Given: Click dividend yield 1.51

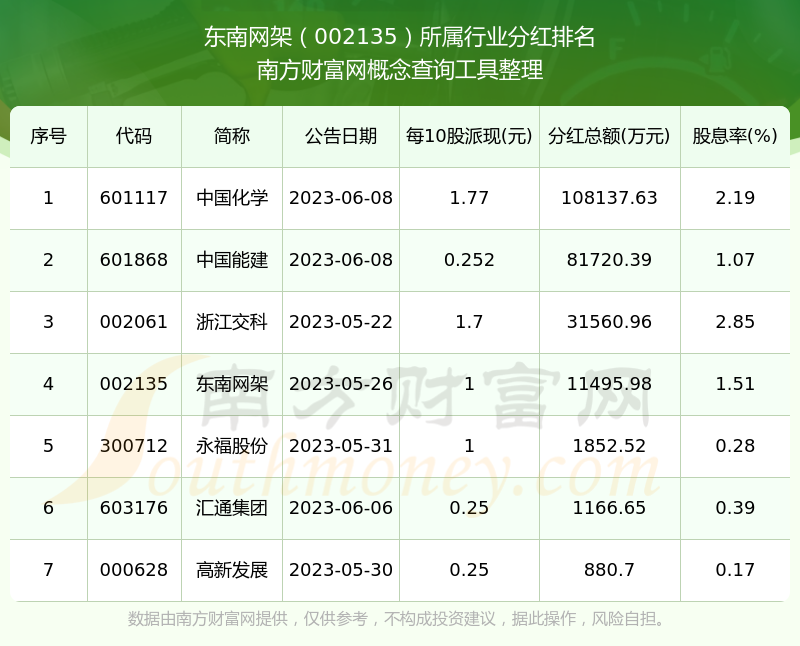Looking at the screenshot, I should click(735, 384).
